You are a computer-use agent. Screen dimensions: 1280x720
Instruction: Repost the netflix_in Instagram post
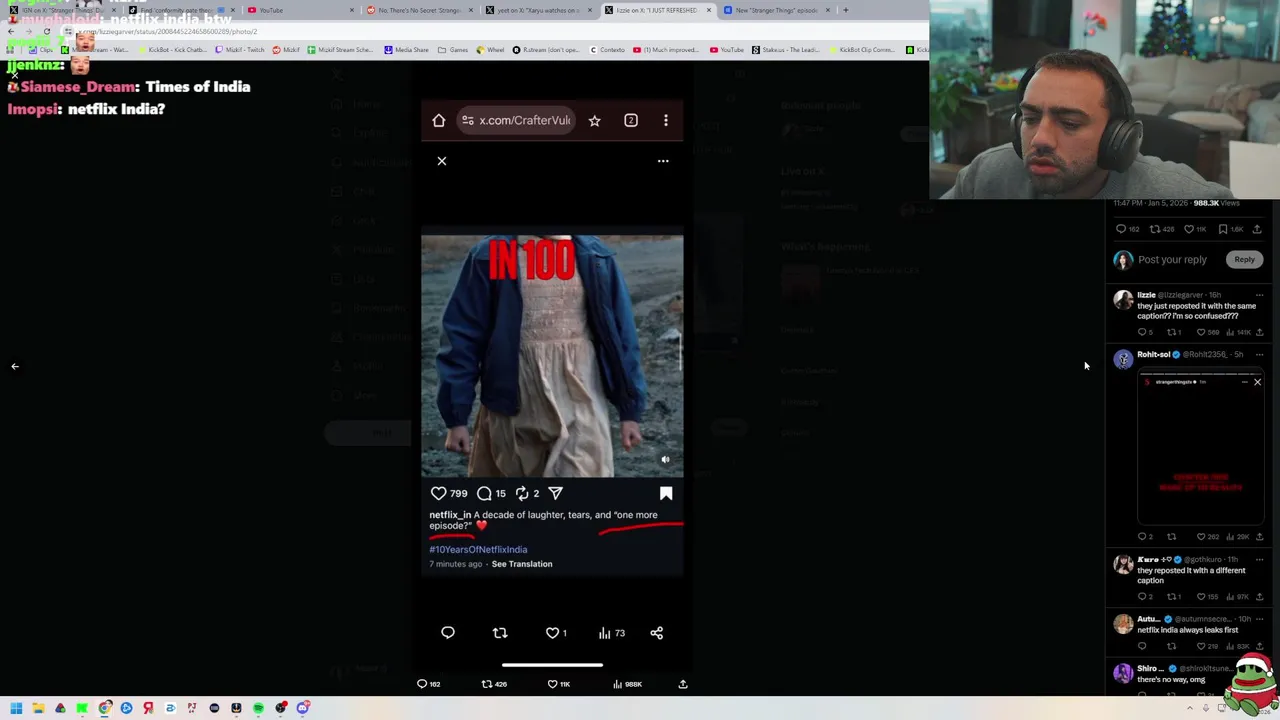tap(521, 493)
